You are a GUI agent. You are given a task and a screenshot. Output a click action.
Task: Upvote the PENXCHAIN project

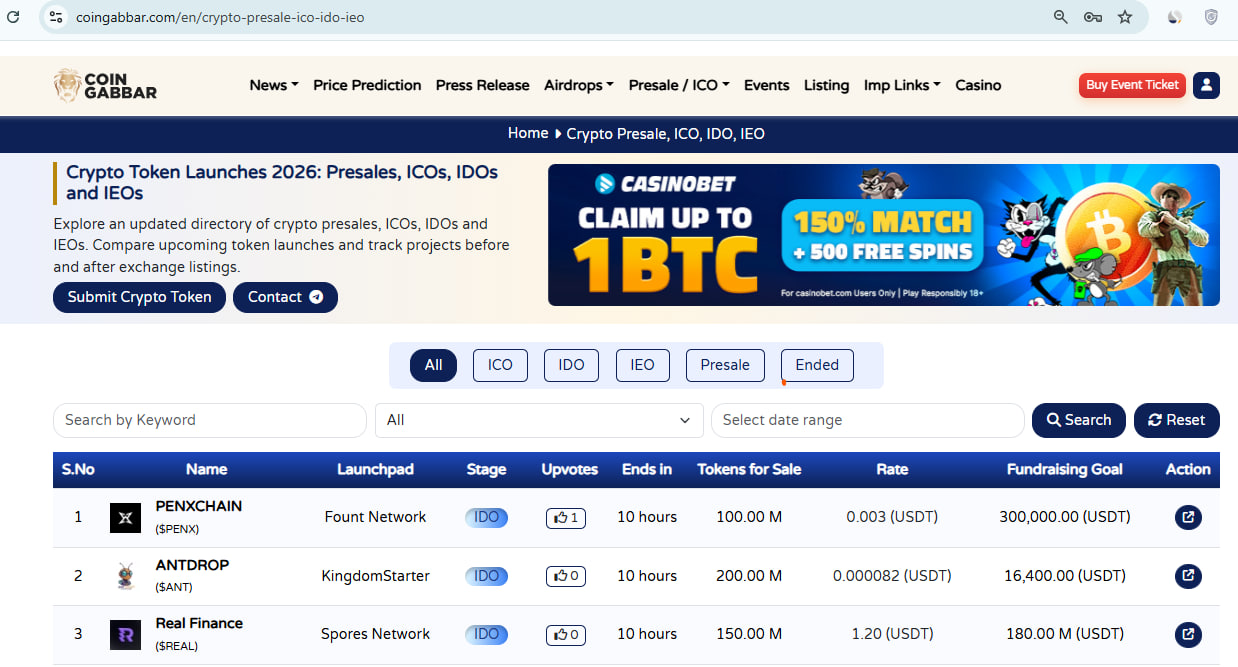click(565, 517)
